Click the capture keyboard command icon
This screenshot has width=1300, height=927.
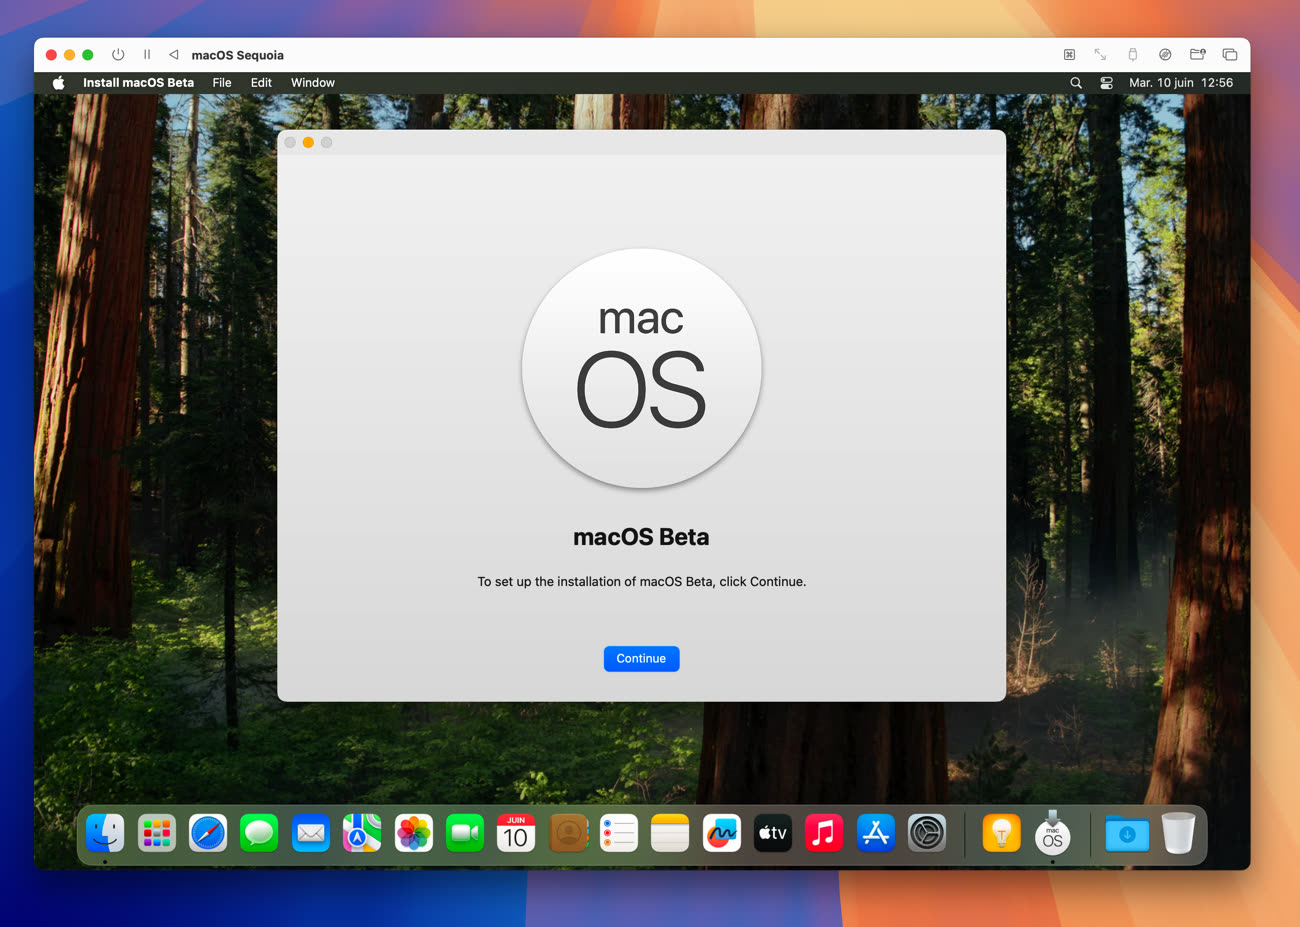[1069, 55]
